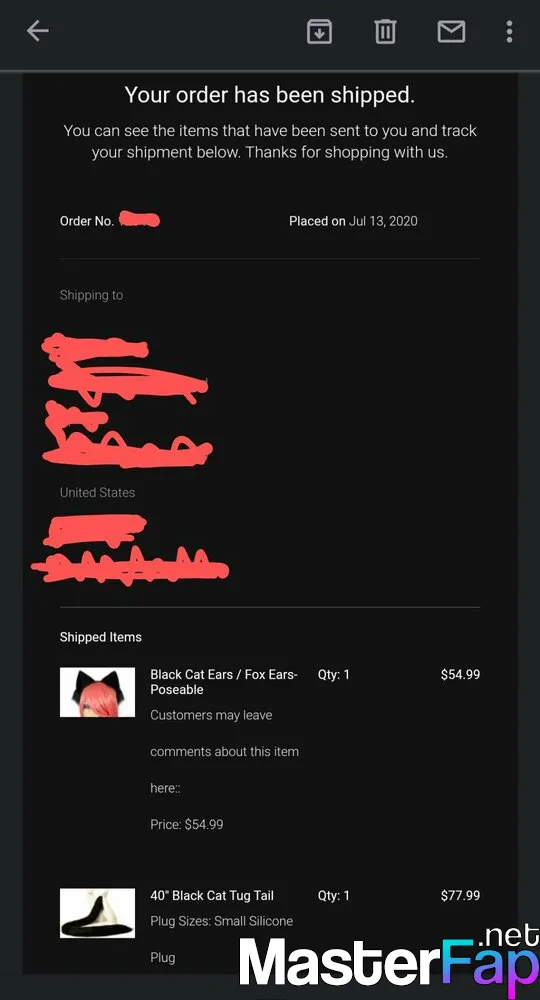
Task: Click the Shipped Items section heading
Action: pyautogui.click(x=101, y=637)
